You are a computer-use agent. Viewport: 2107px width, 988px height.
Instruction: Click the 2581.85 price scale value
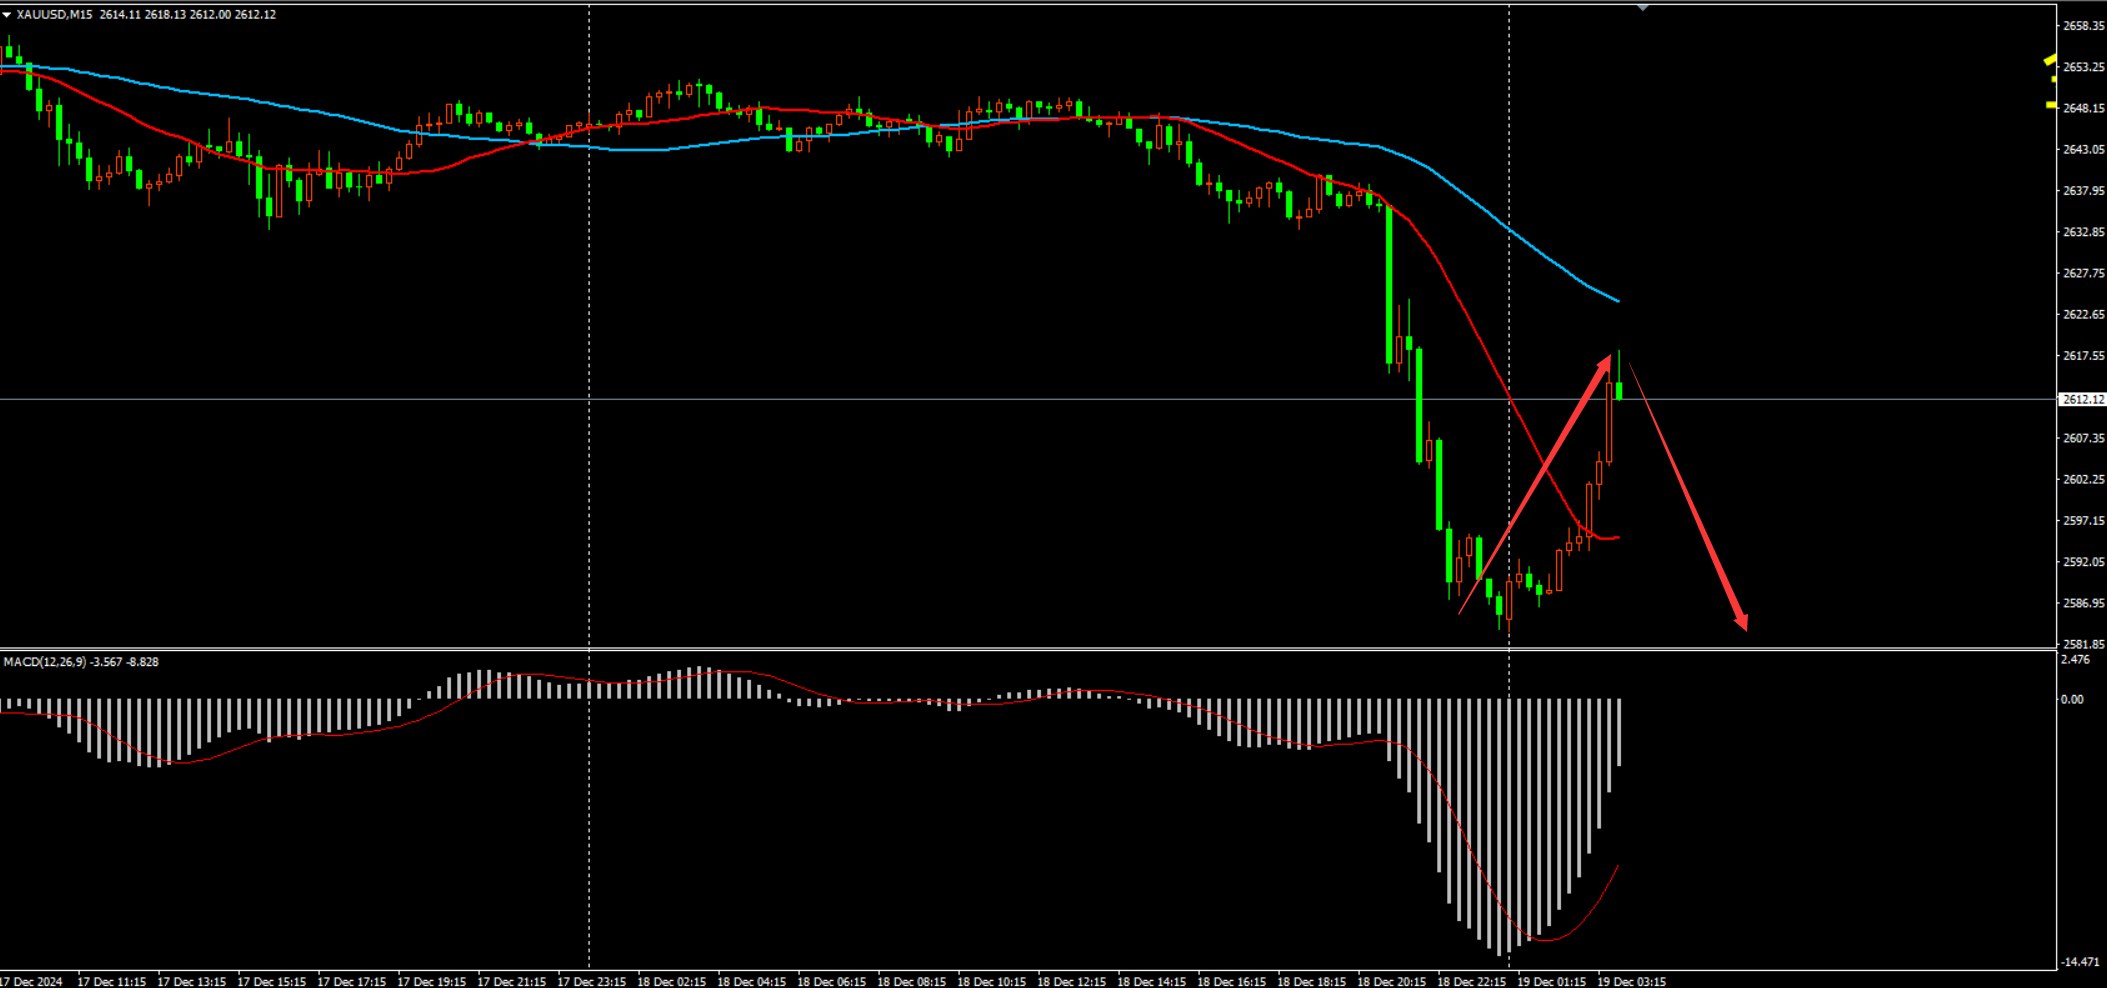(2084, 644)
